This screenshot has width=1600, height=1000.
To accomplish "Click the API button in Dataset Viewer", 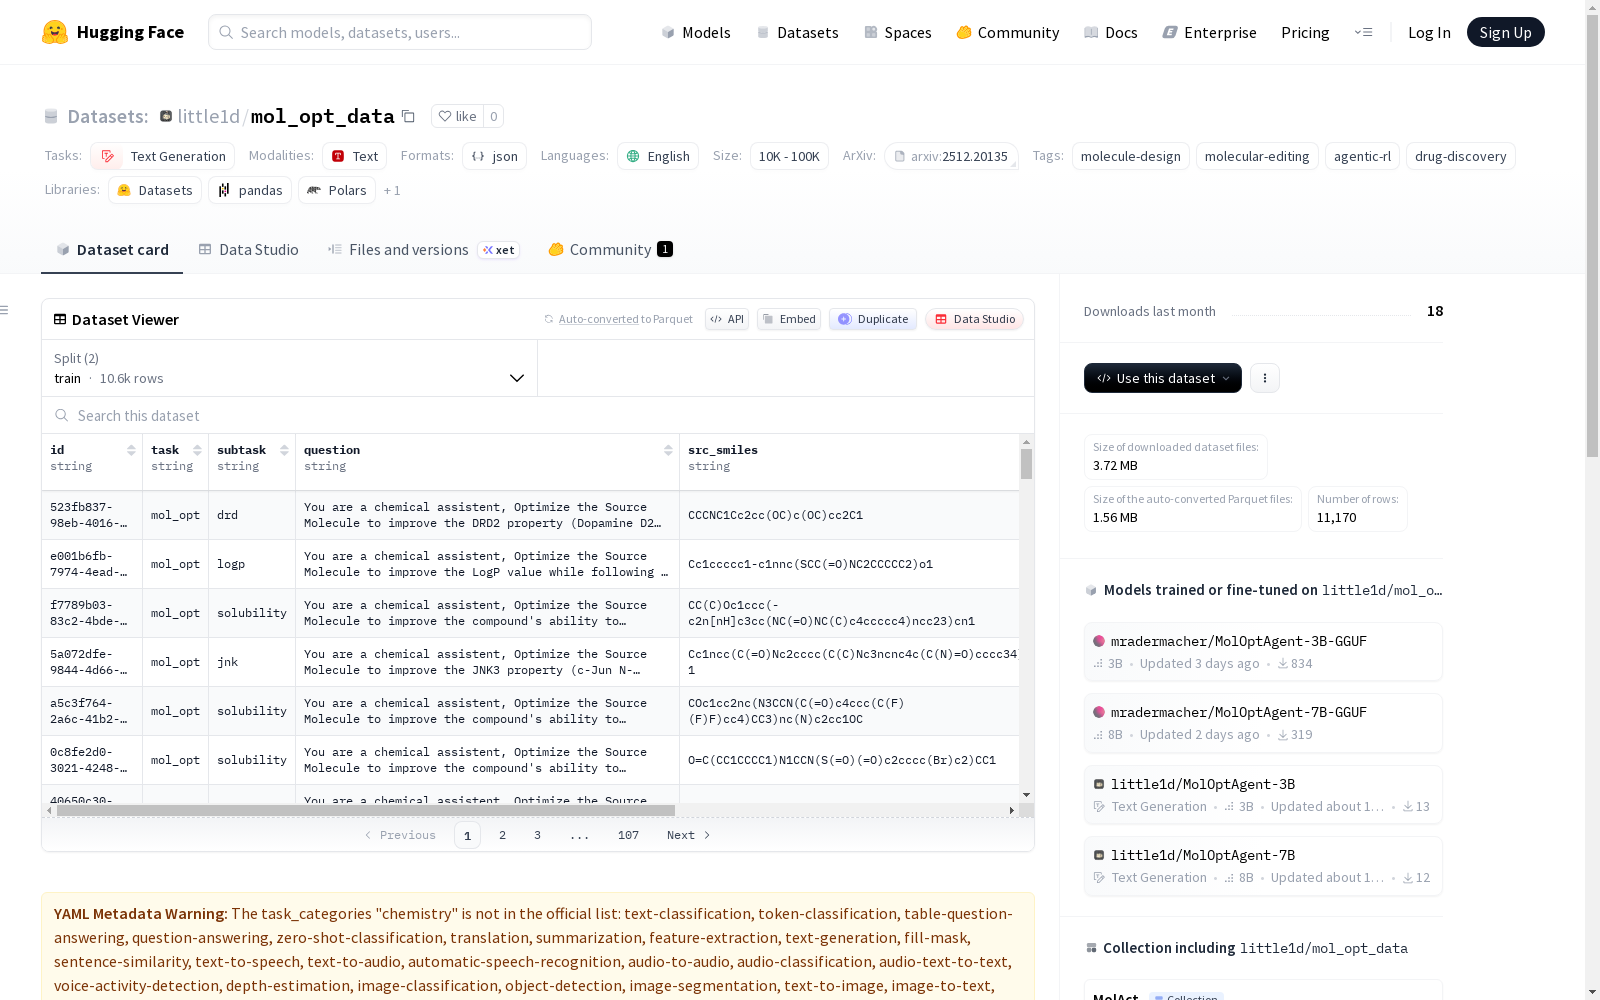I will point(727,319).
